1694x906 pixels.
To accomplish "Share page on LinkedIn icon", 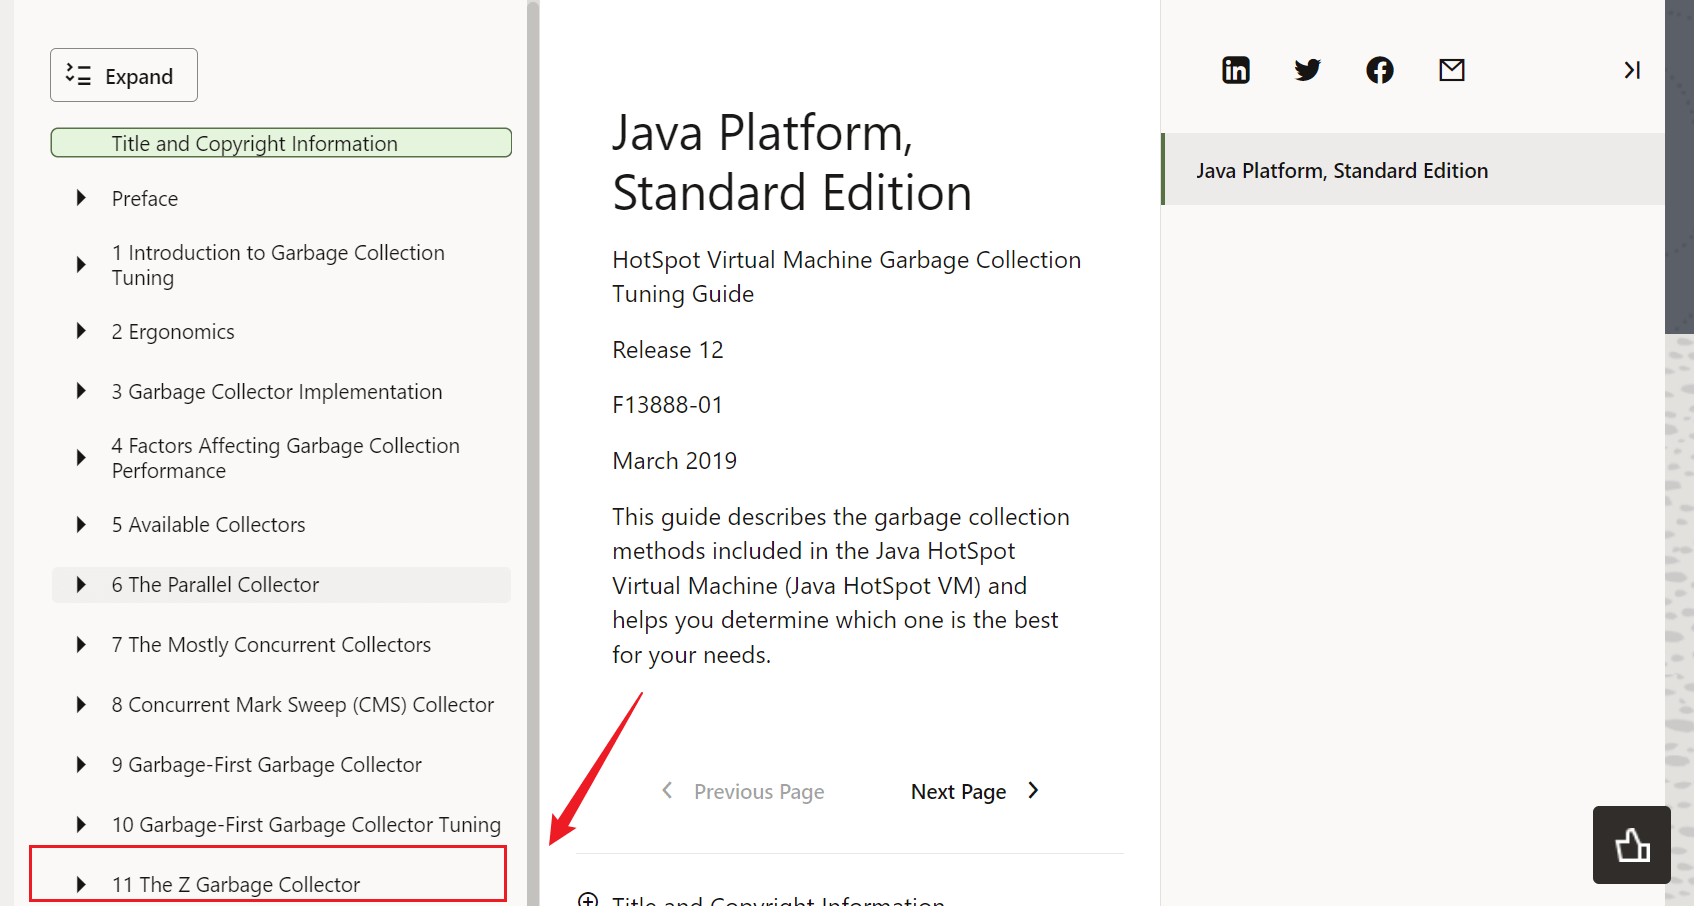I will coord(1236,70).
